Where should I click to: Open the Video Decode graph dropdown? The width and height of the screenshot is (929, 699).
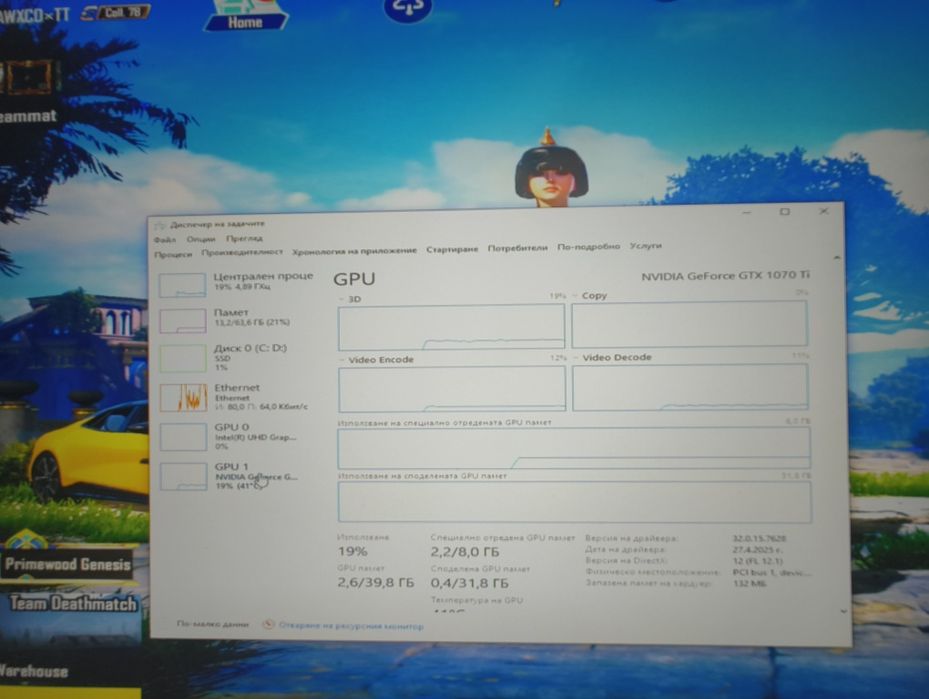coord(613,357)
